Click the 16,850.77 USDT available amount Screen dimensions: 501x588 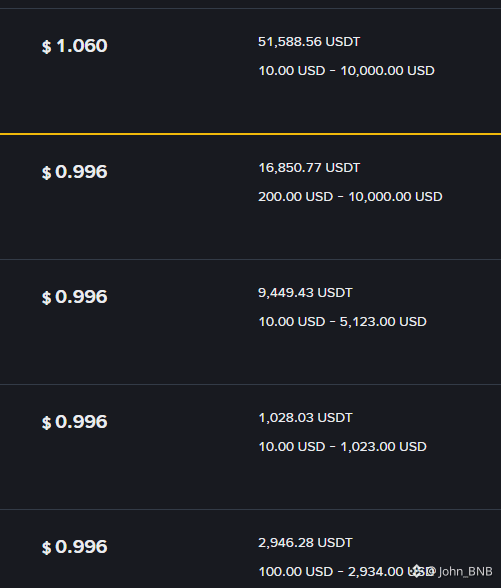click(309, 168)
